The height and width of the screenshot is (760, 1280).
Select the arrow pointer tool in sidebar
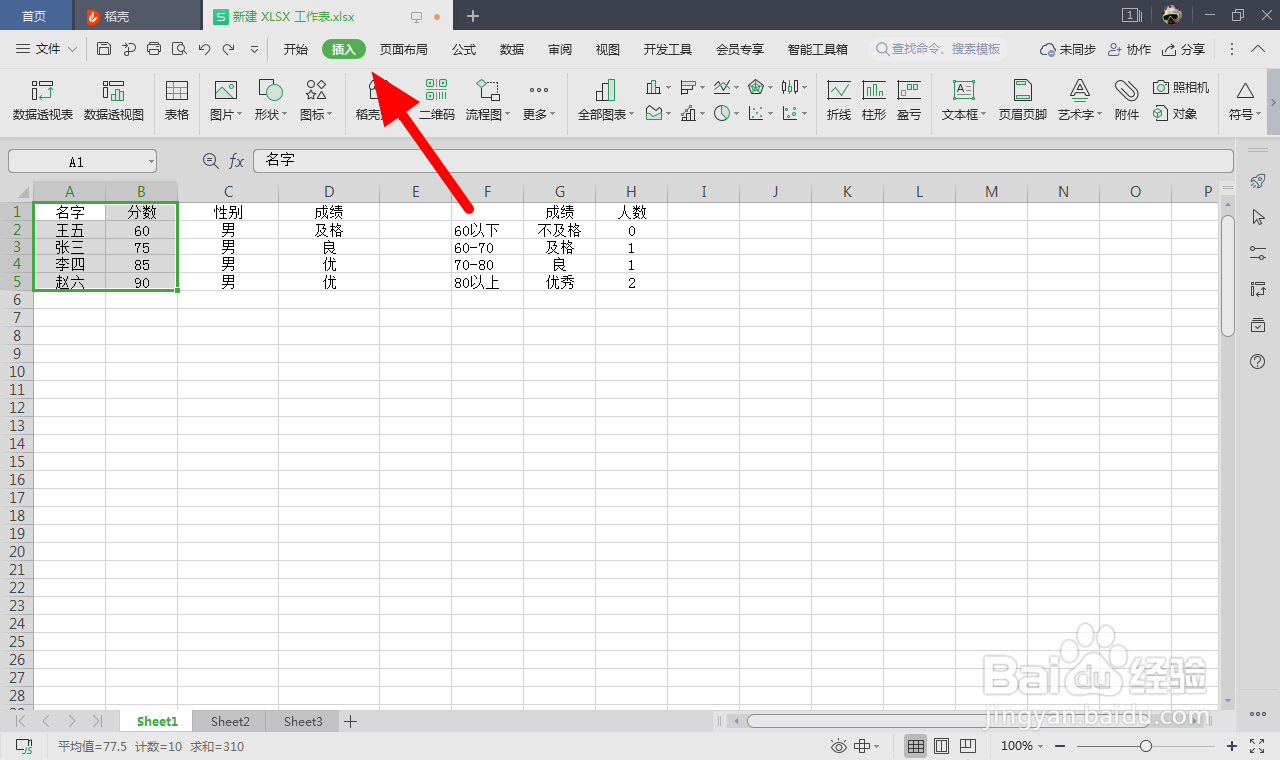pyautogui.click(x=1259, y=217)
